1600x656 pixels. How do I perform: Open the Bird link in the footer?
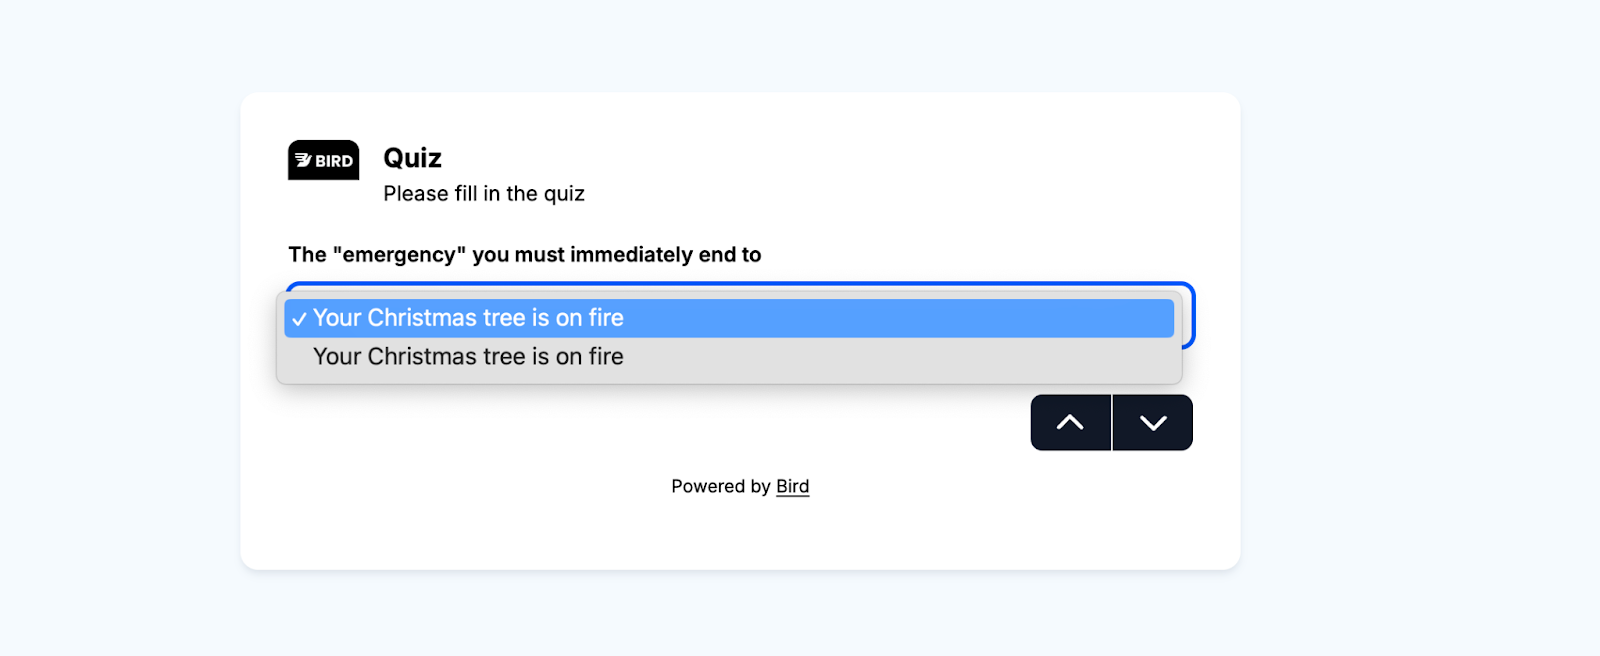pos(792,486)
